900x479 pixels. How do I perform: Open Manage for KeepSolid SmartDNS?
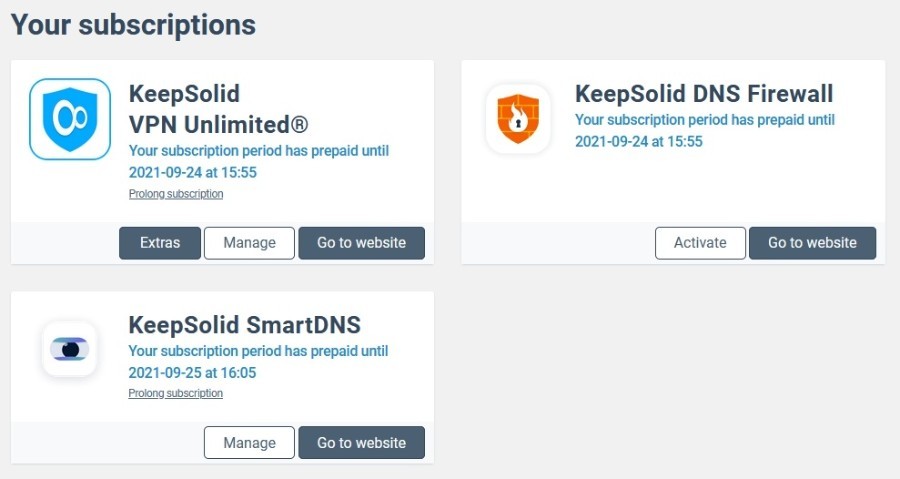[250, 442]
